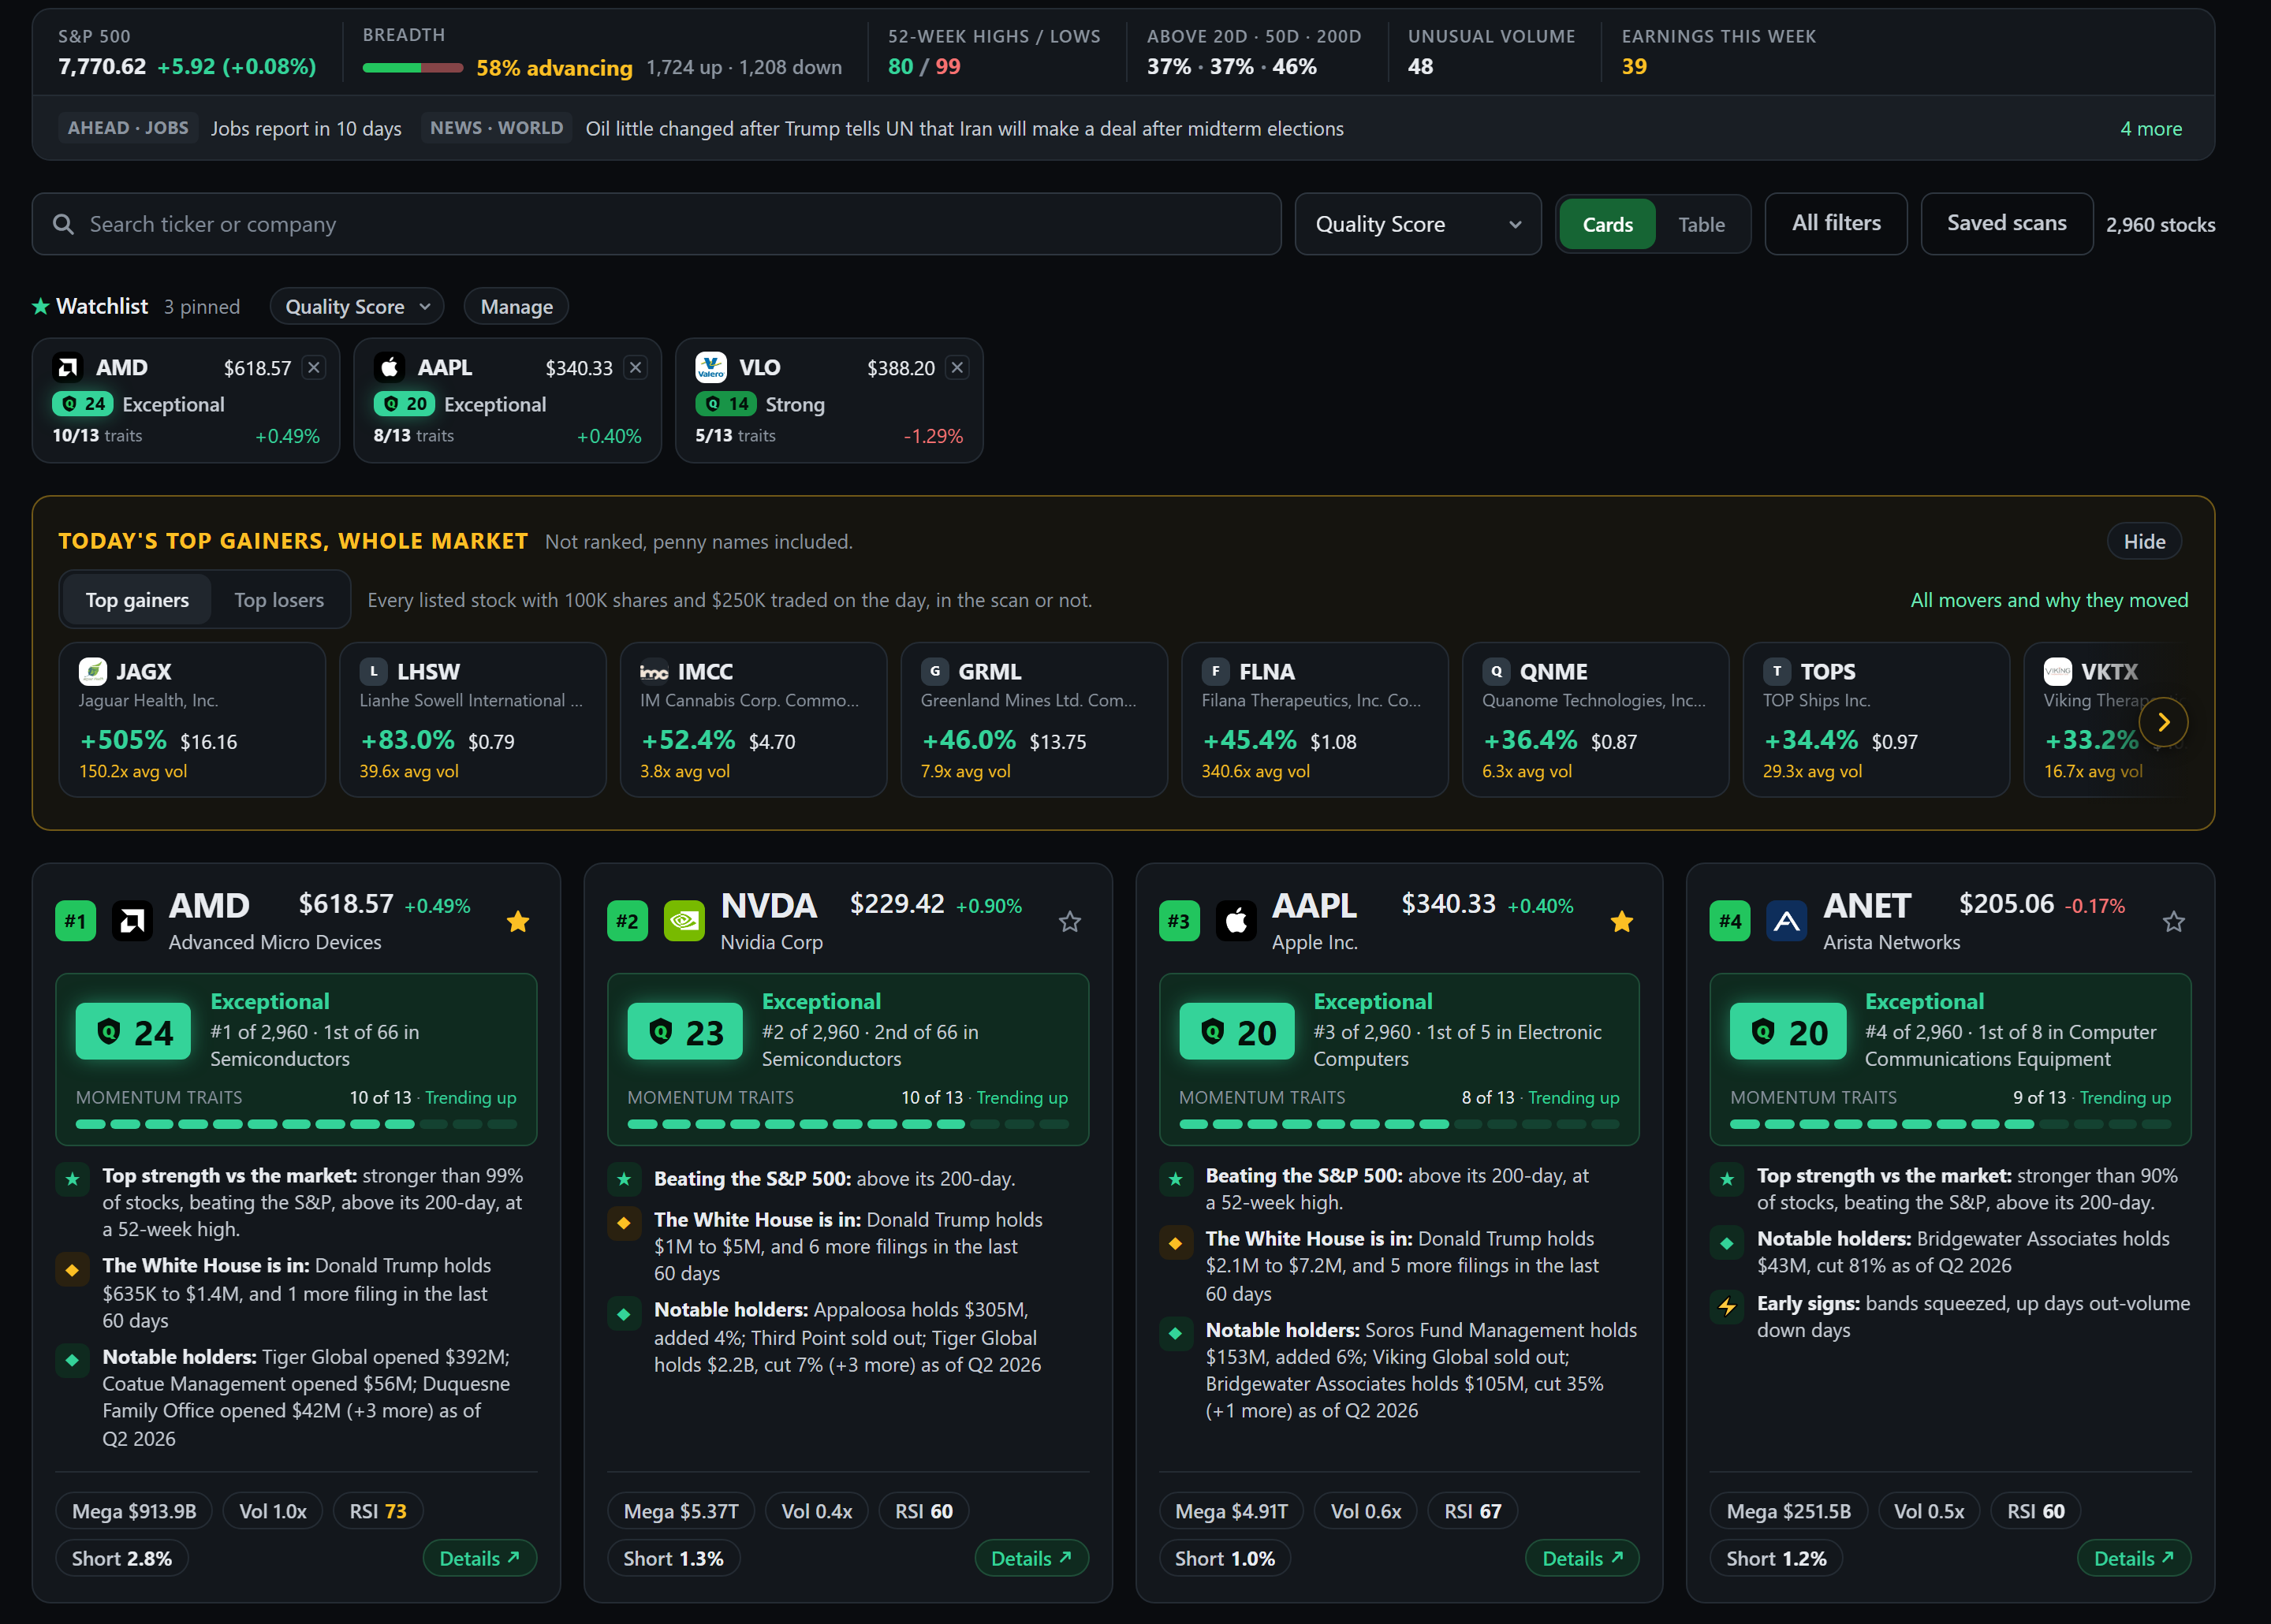
Task: Open Details for NVDA
Action: tap(1031, 1558)
